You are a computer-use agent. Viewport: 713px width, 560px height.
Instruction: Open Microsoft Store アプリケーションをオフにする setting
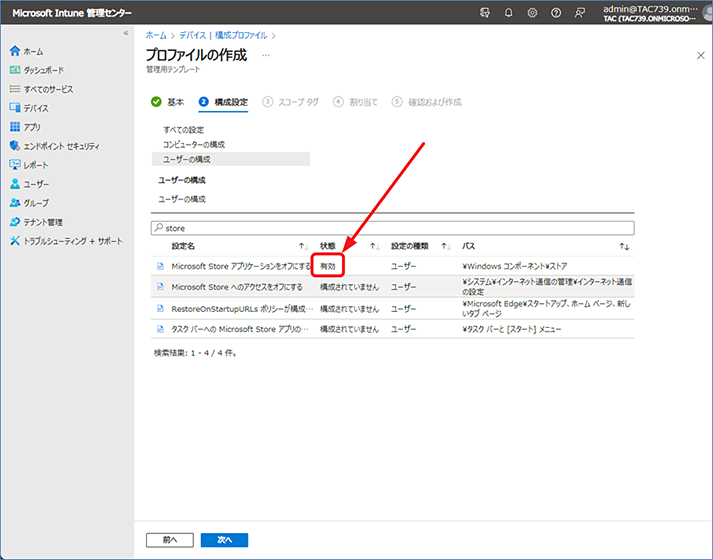pos(241,266)
